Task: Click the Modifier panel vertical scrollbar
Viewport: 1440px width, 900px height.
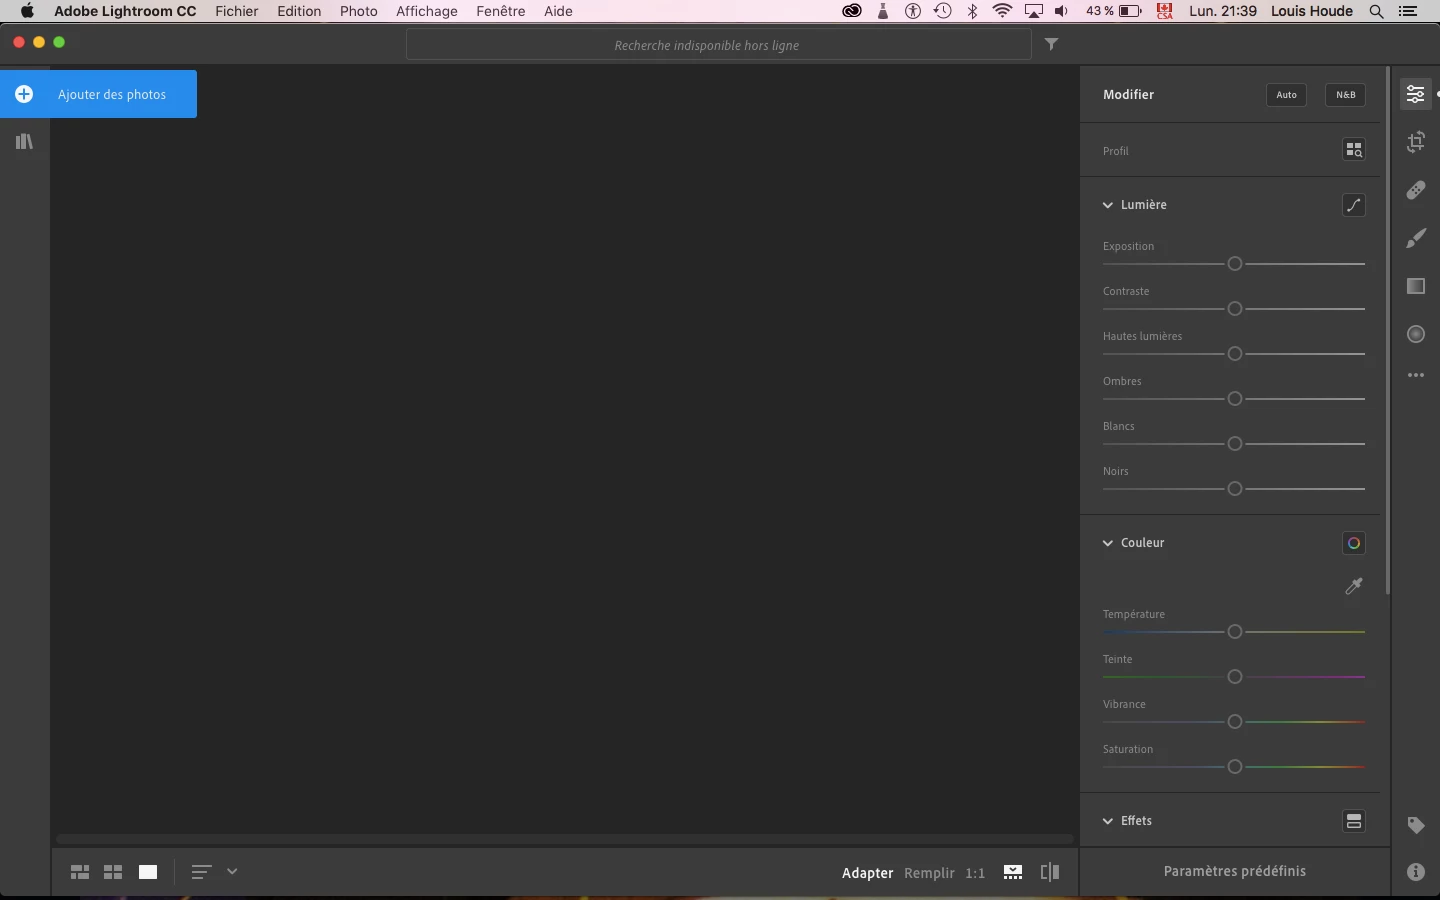Action: (x=1388, y=331)
